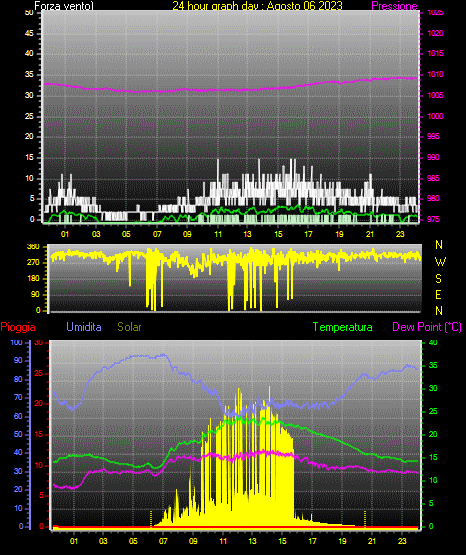This screenshot has height=555, width=466.
Task: Click the 'Forza vento' wind speed label
Action: coord(64,6)
